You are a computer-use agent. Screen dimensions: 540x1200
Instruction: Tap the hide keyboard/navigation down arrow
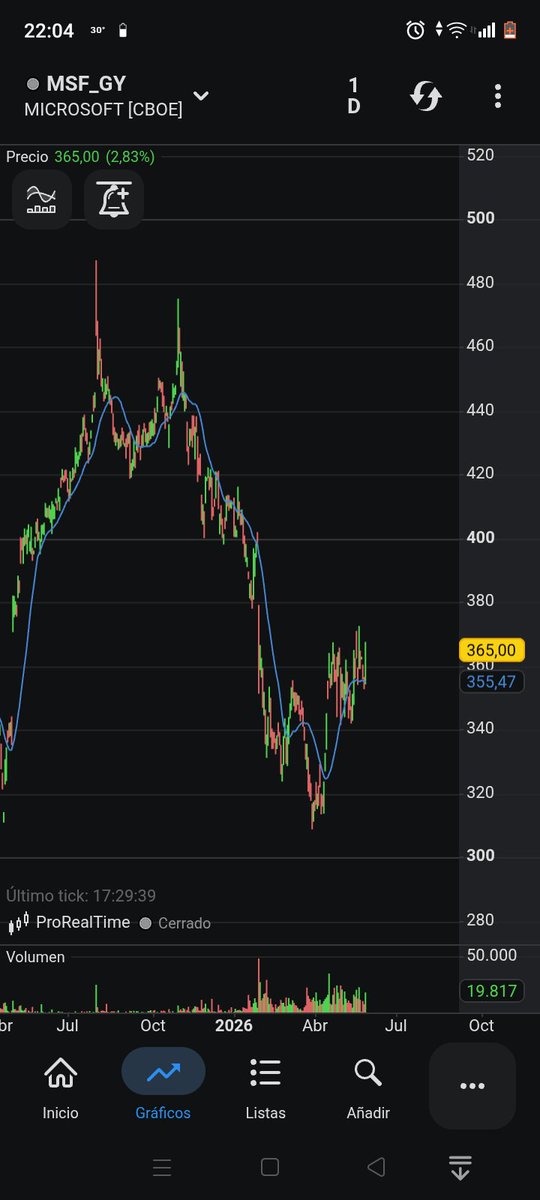pyautogui.click(x=460, y=1167)
